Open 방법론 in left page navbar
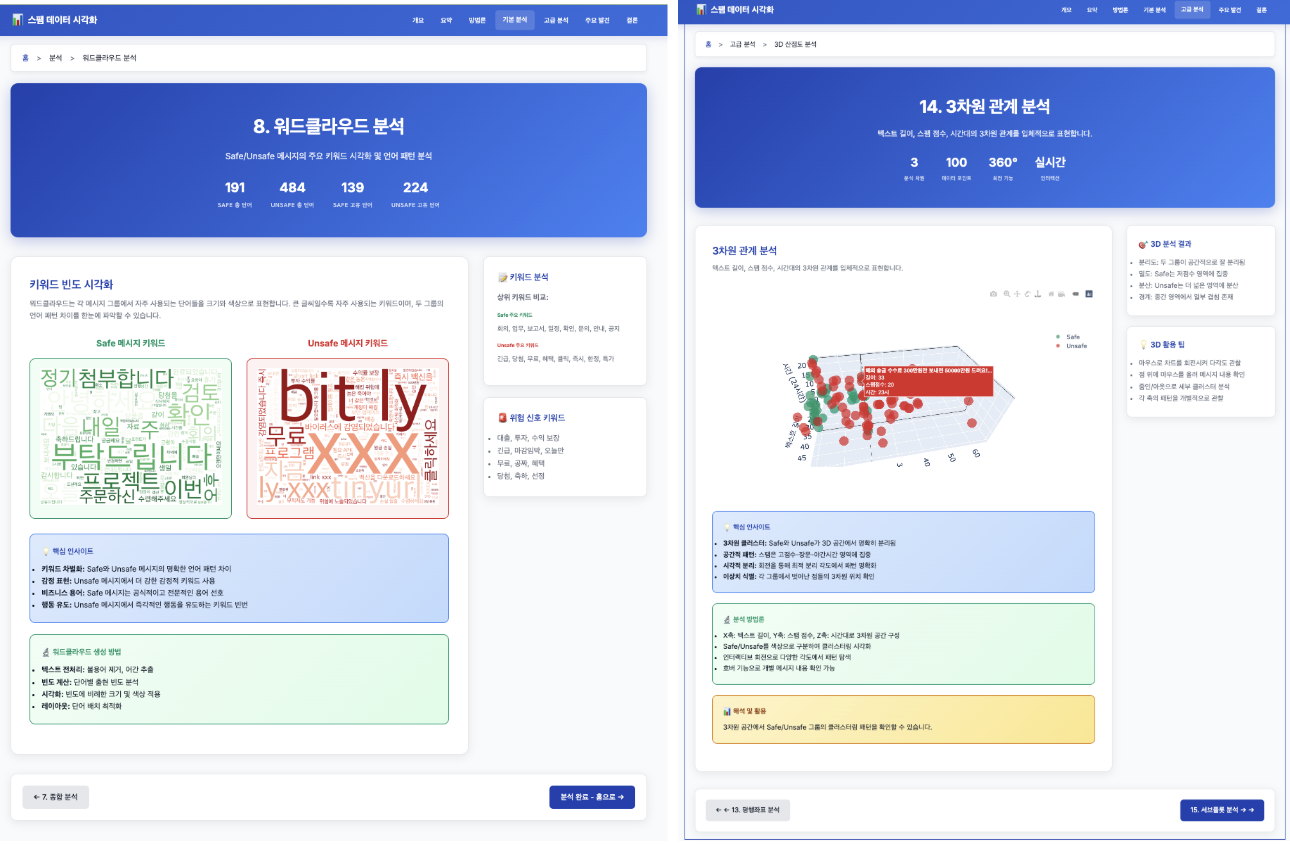This screenshot has width=1290, height=844. pyautogui.click(x=477, y=20)
